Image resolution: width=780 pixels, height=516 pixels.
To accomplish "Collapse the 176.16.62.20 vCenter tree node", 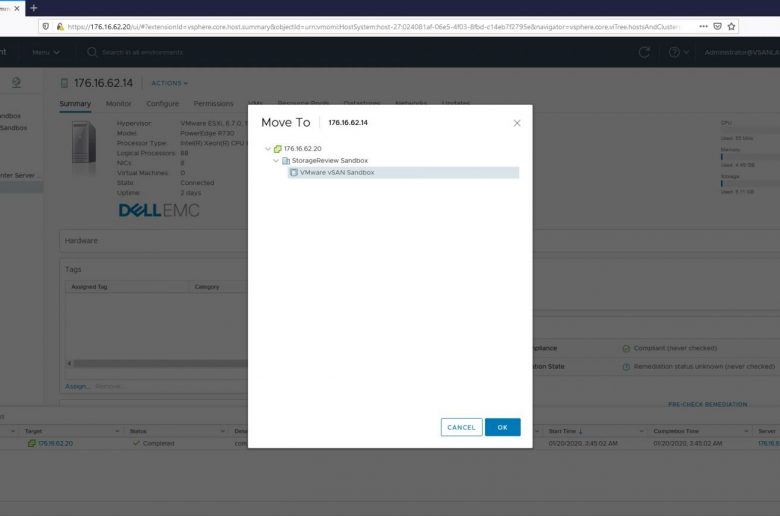I will click(268, 149).
